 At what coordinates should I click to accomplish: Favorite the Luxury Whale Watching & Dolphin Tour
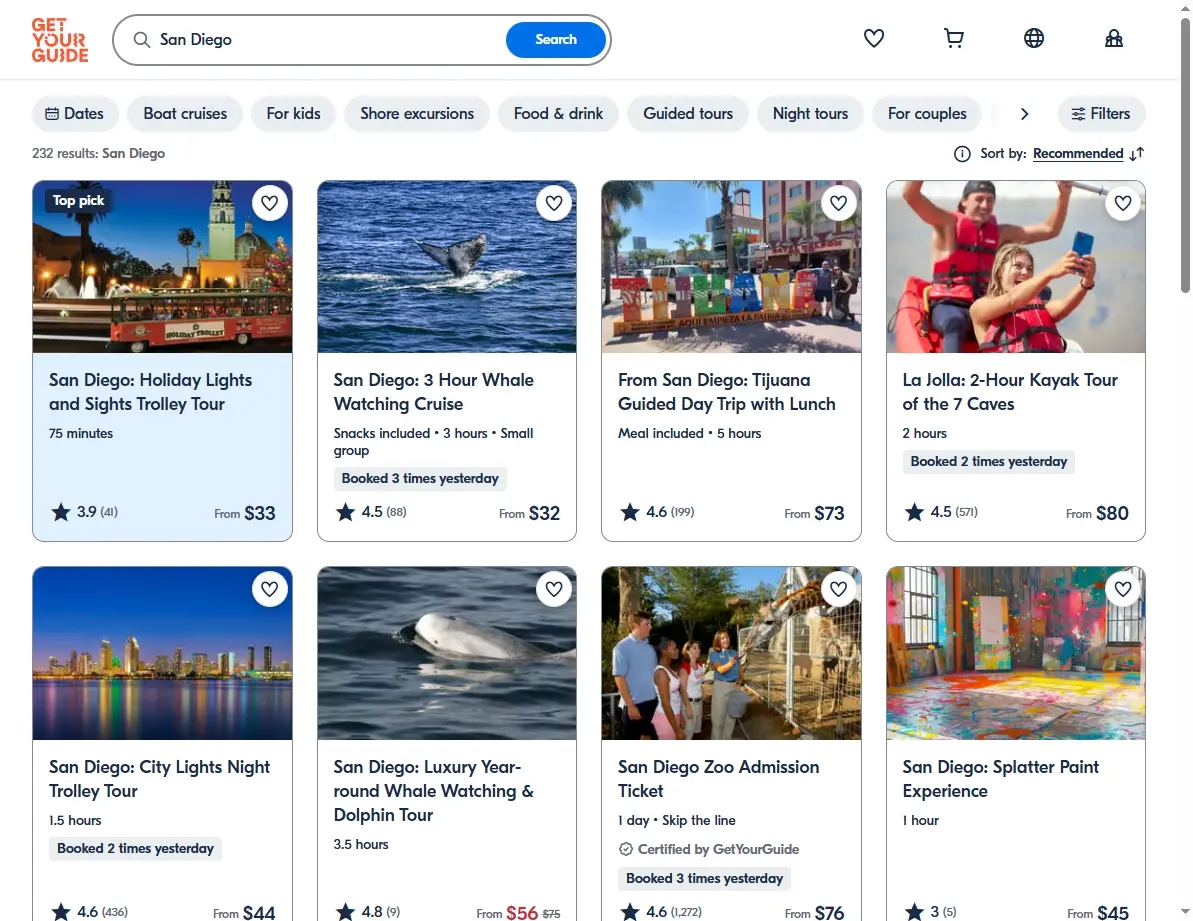point(554,589)
